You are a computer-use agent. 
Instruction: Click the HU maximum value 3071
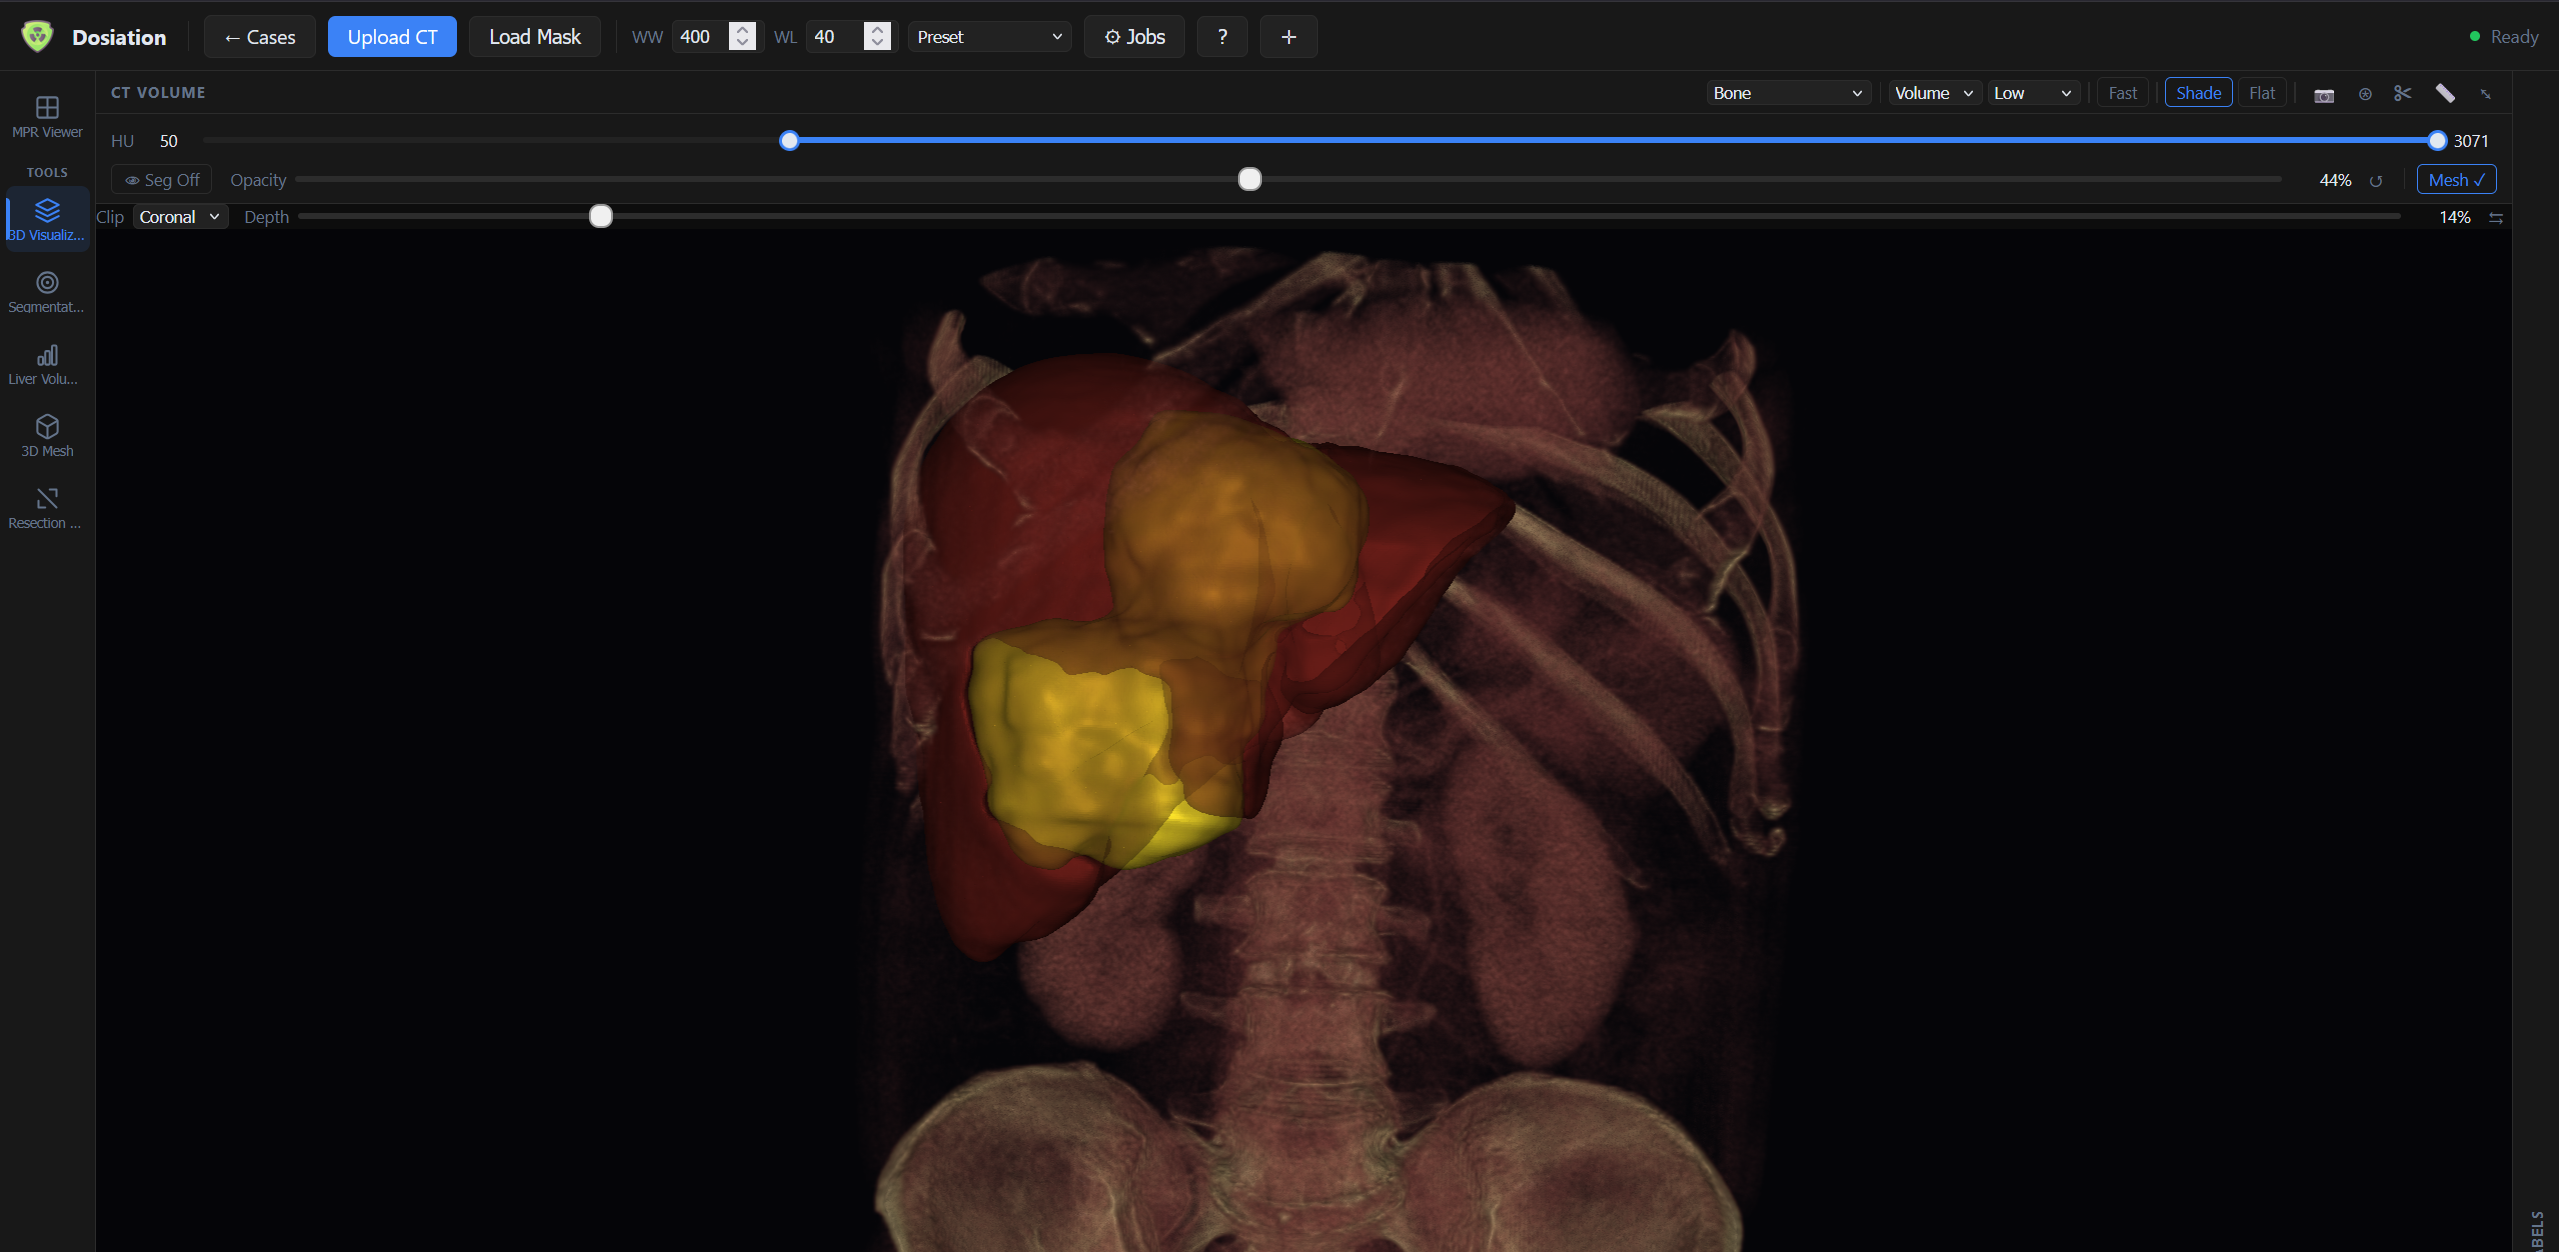(2470, 141)
